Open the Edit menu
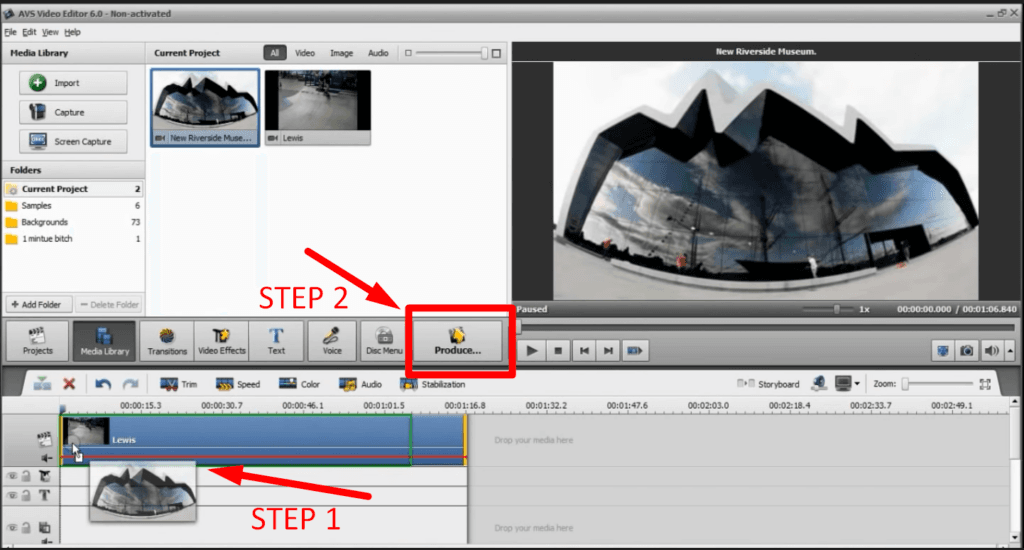This screenshot has height=550, width=1024. [x=29, y=32]
